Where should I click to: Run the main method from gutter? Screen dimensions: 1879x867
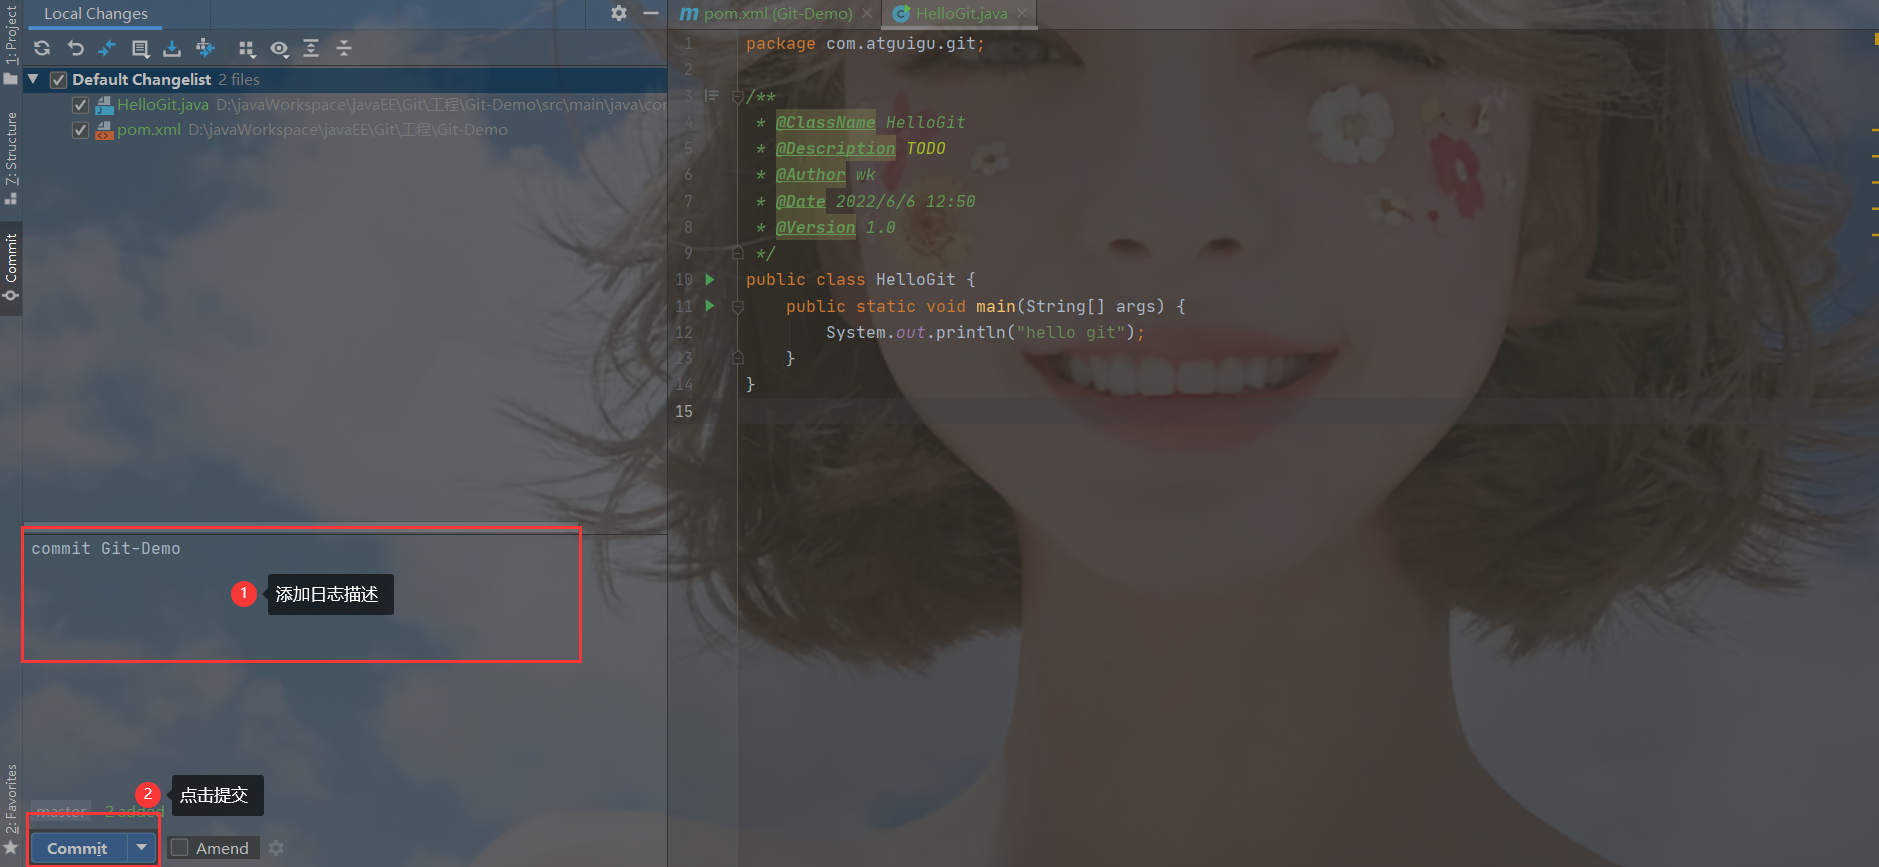pos(710,306)
